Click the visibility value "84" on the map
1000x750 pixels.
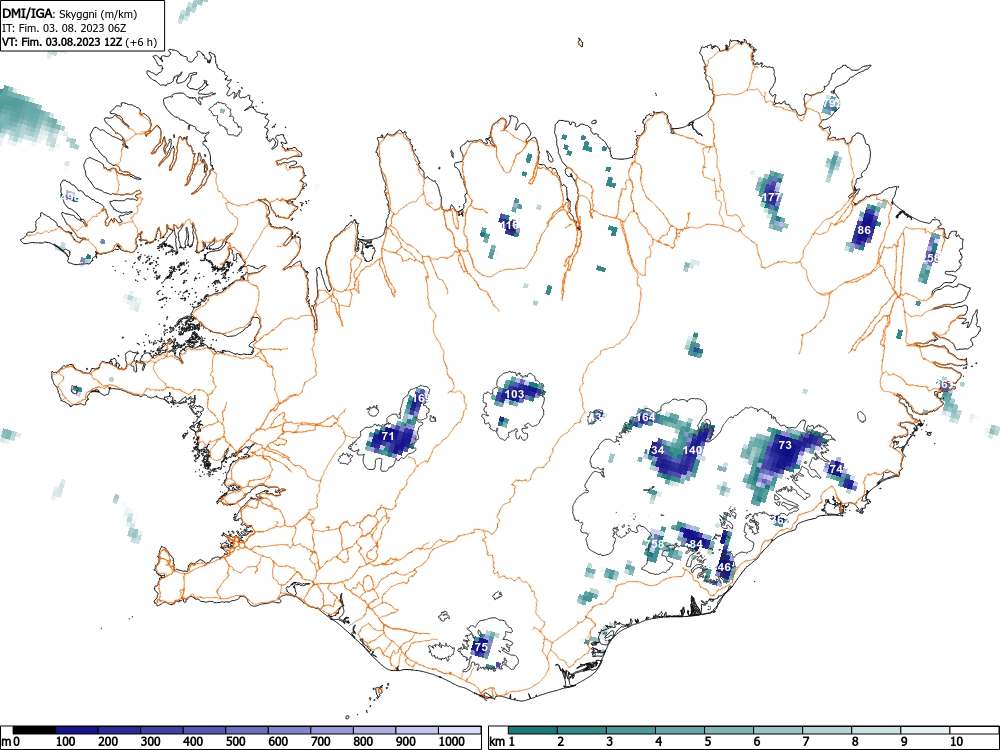(696, 544)
